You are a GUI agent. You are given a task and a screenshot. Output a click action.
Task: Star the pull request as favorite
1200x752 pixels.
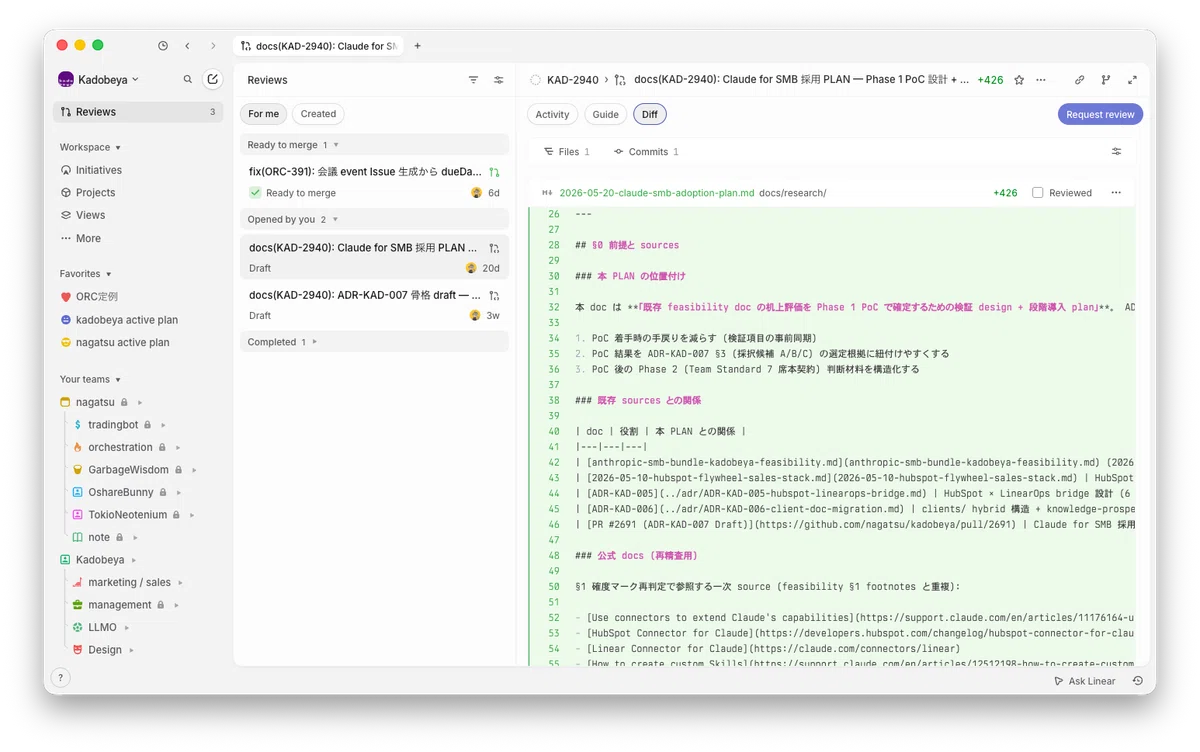click(1019, 80)
